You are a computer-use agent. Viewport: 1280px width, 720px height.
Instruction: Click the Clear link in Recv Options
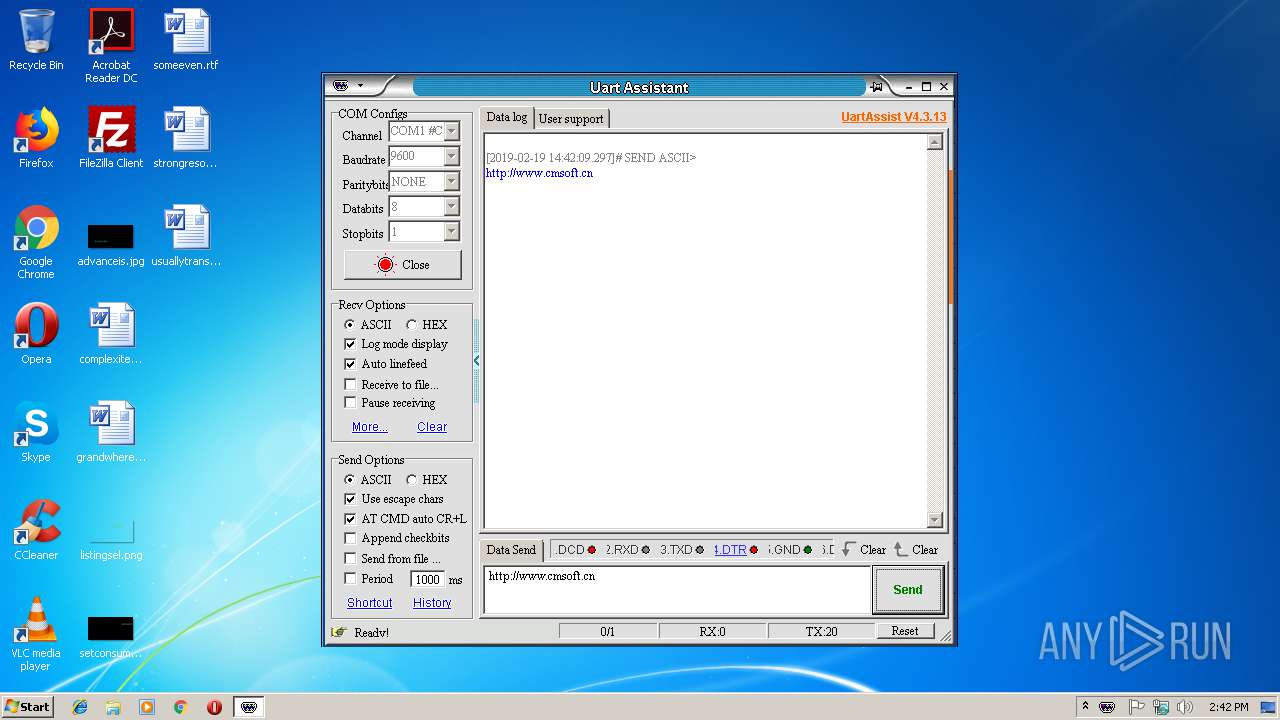tap(432, 427)
